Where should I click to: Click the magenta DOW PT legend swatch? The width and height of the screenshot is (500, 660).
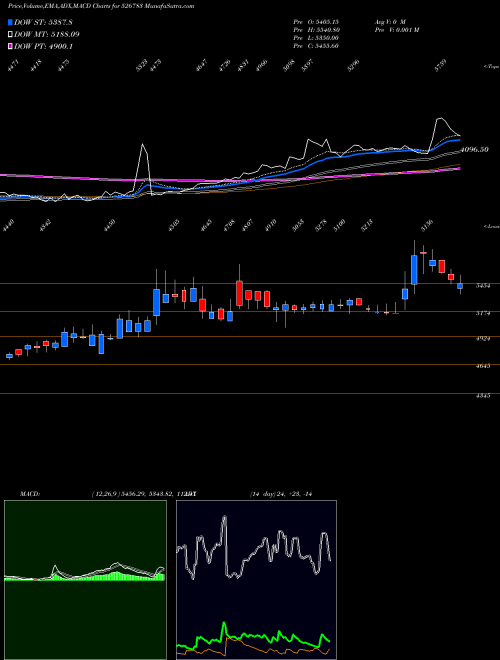coord(11,46)
